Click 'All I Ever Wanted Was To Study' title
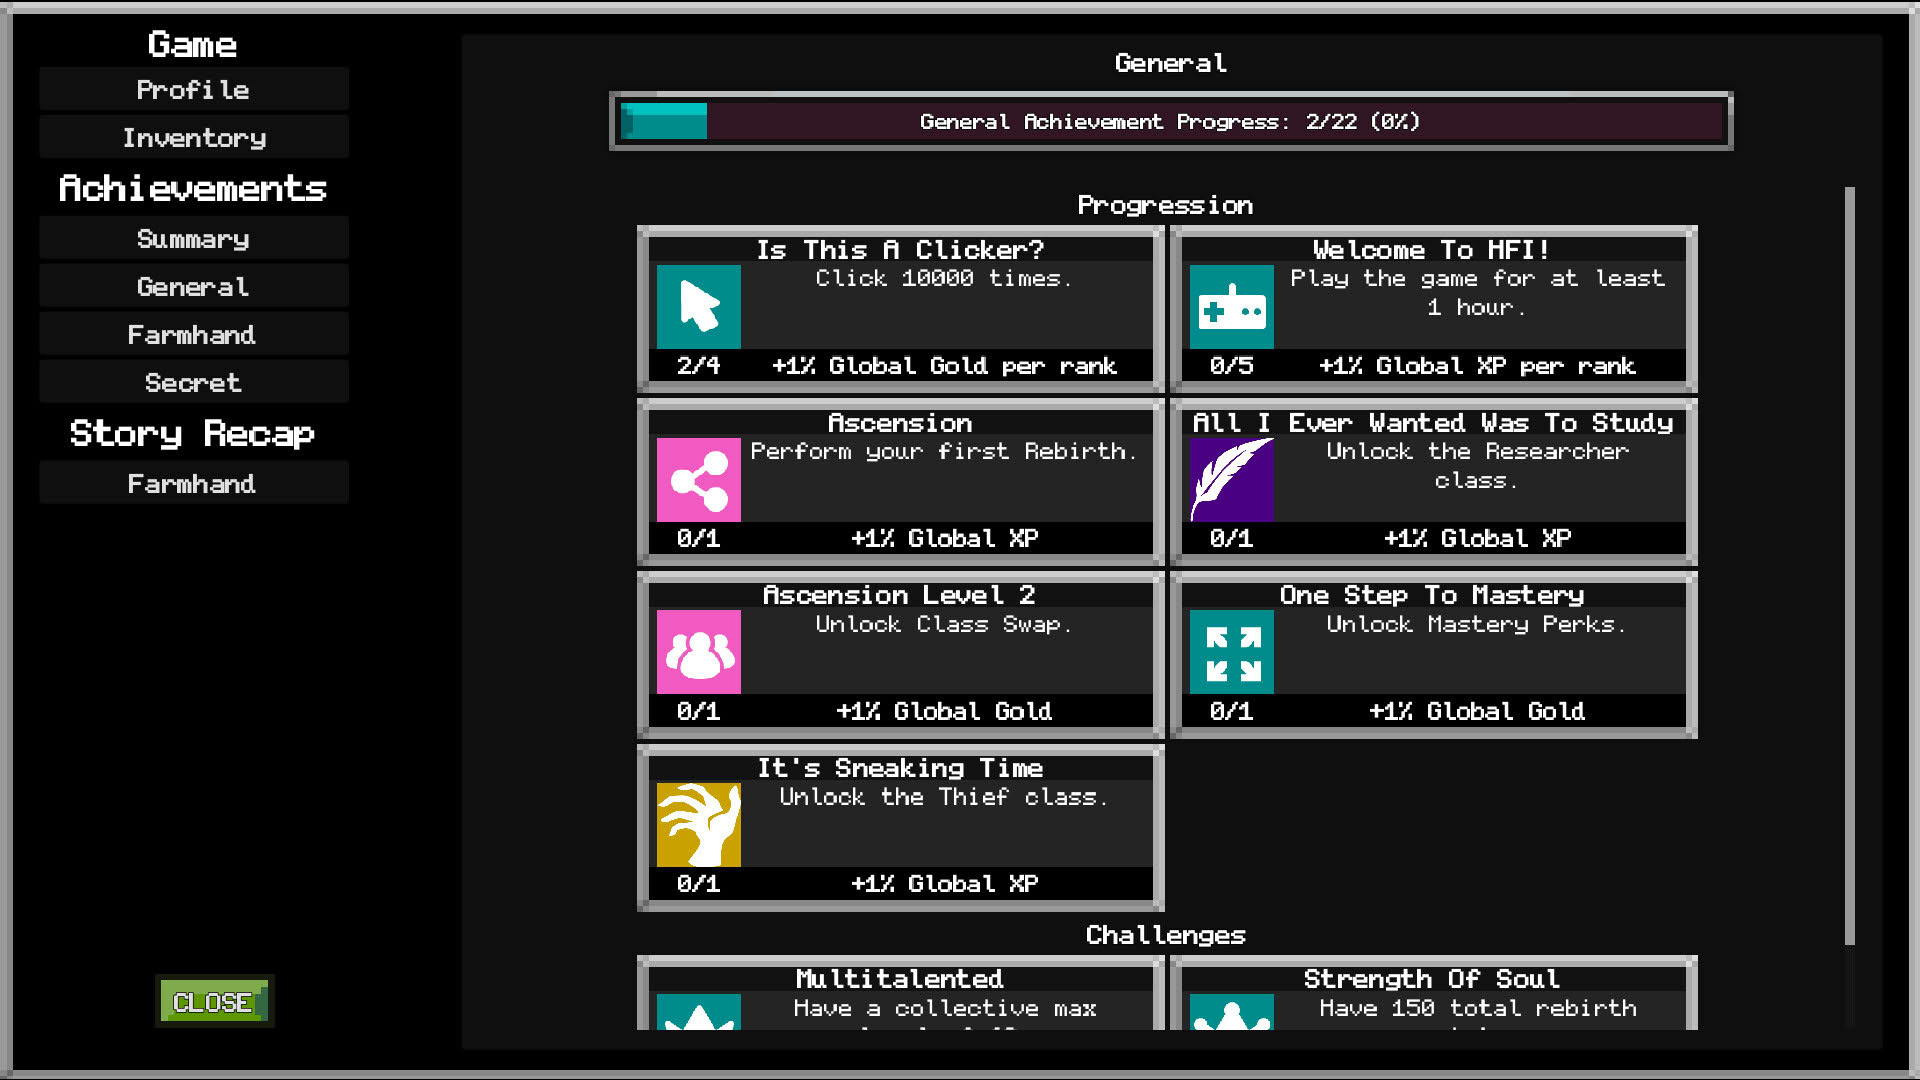Viewport: 1920px width, 1080px height. coord(1432,422)
